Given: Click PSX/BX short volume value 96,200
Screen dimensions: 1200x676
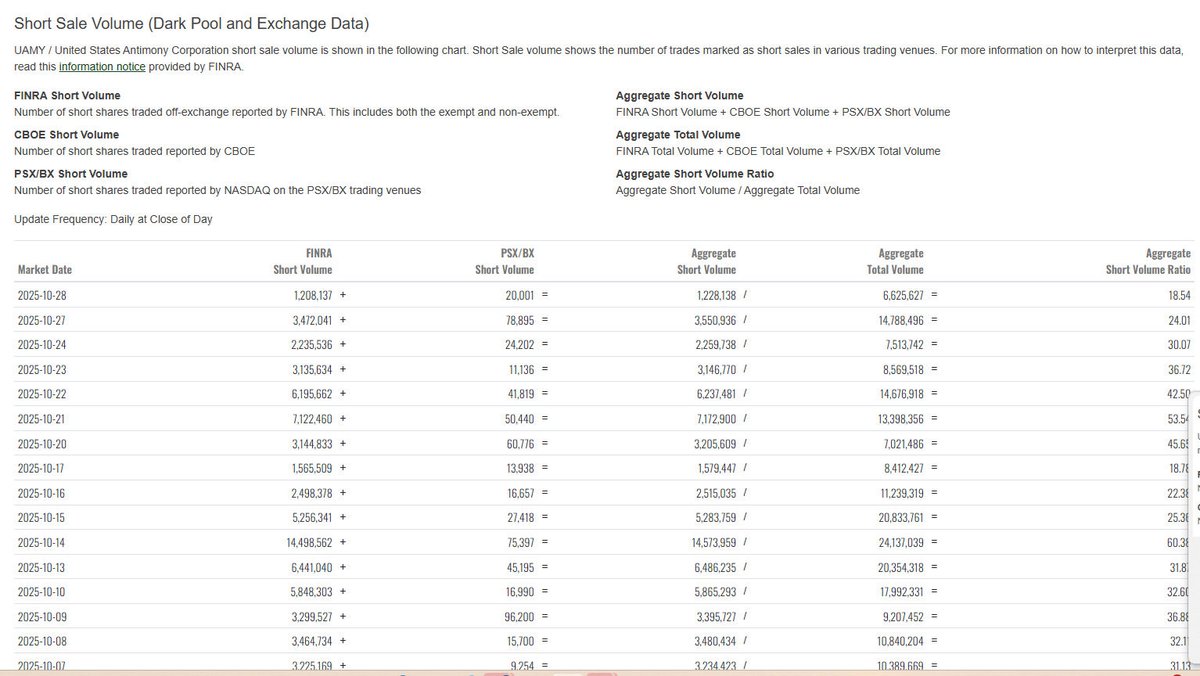Looking at the screenshot, I should (x=521, y=617).
